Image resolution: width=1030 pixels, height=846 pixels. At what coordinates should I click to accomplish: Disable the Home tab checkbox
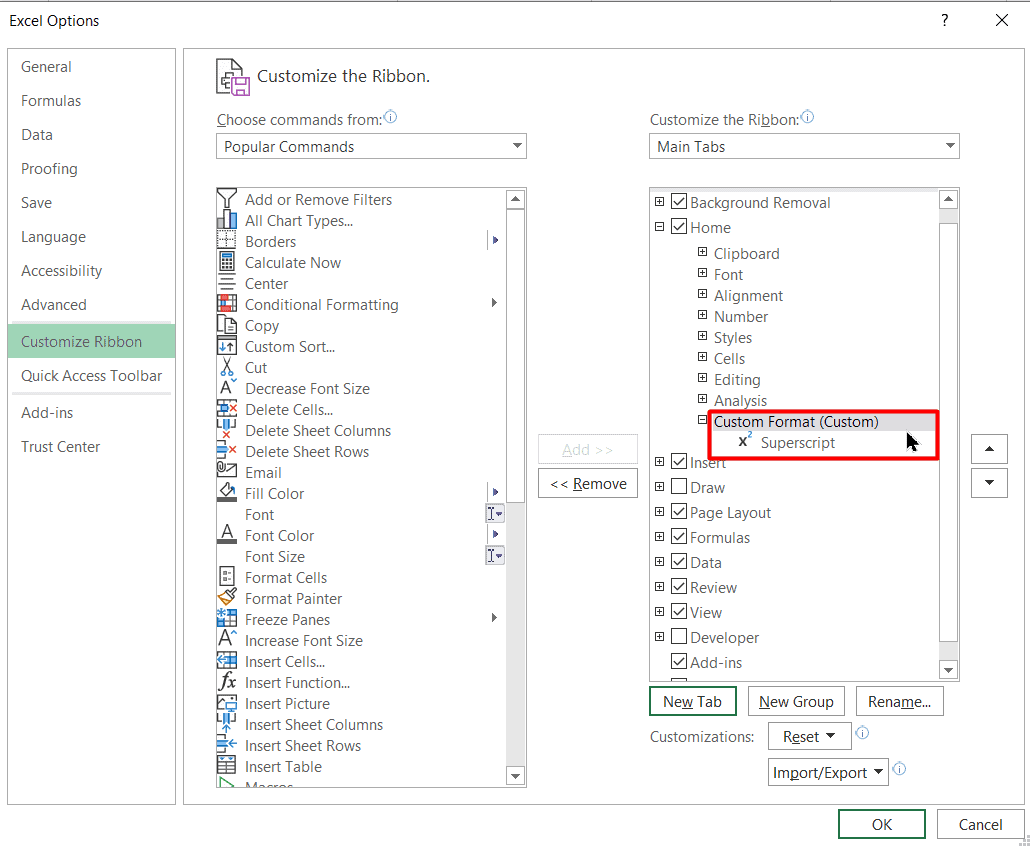[680, 227]
